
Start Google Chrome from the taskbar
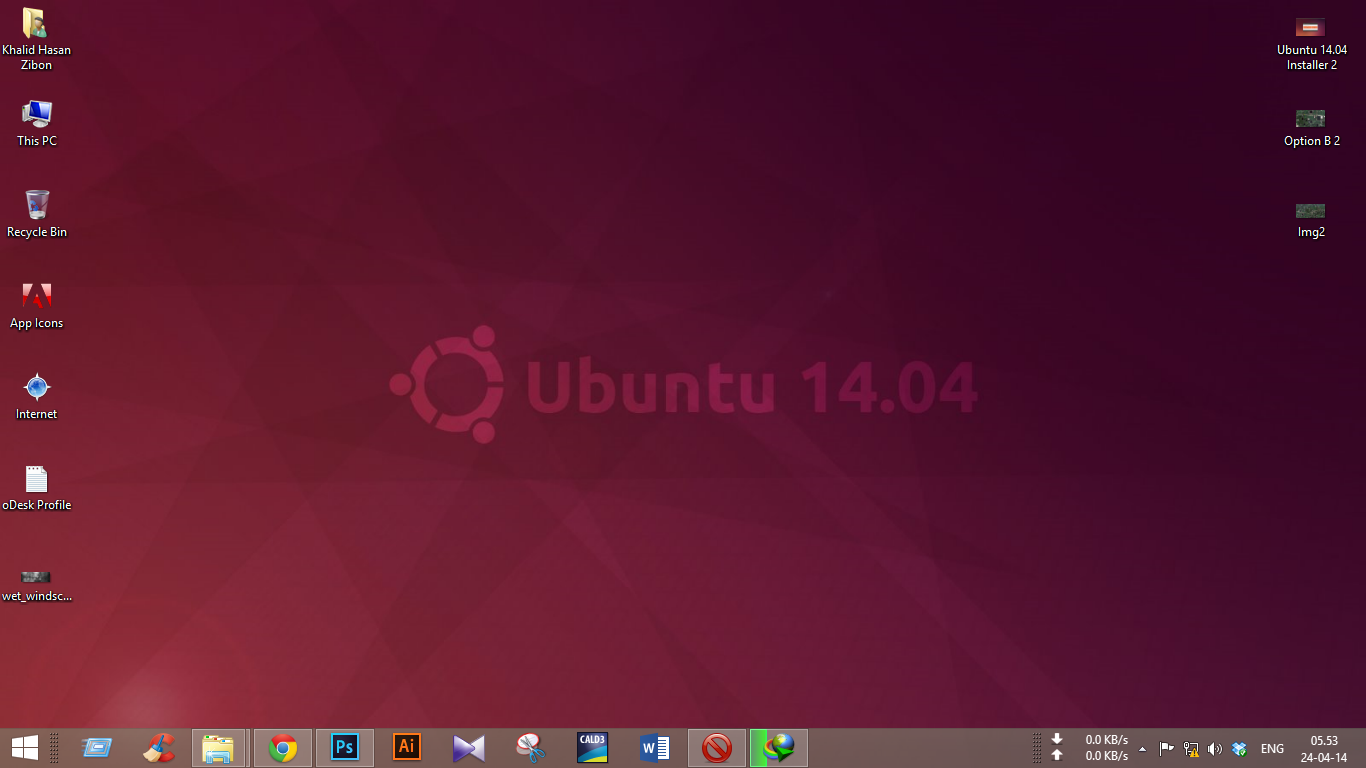[x=282, y=747]
